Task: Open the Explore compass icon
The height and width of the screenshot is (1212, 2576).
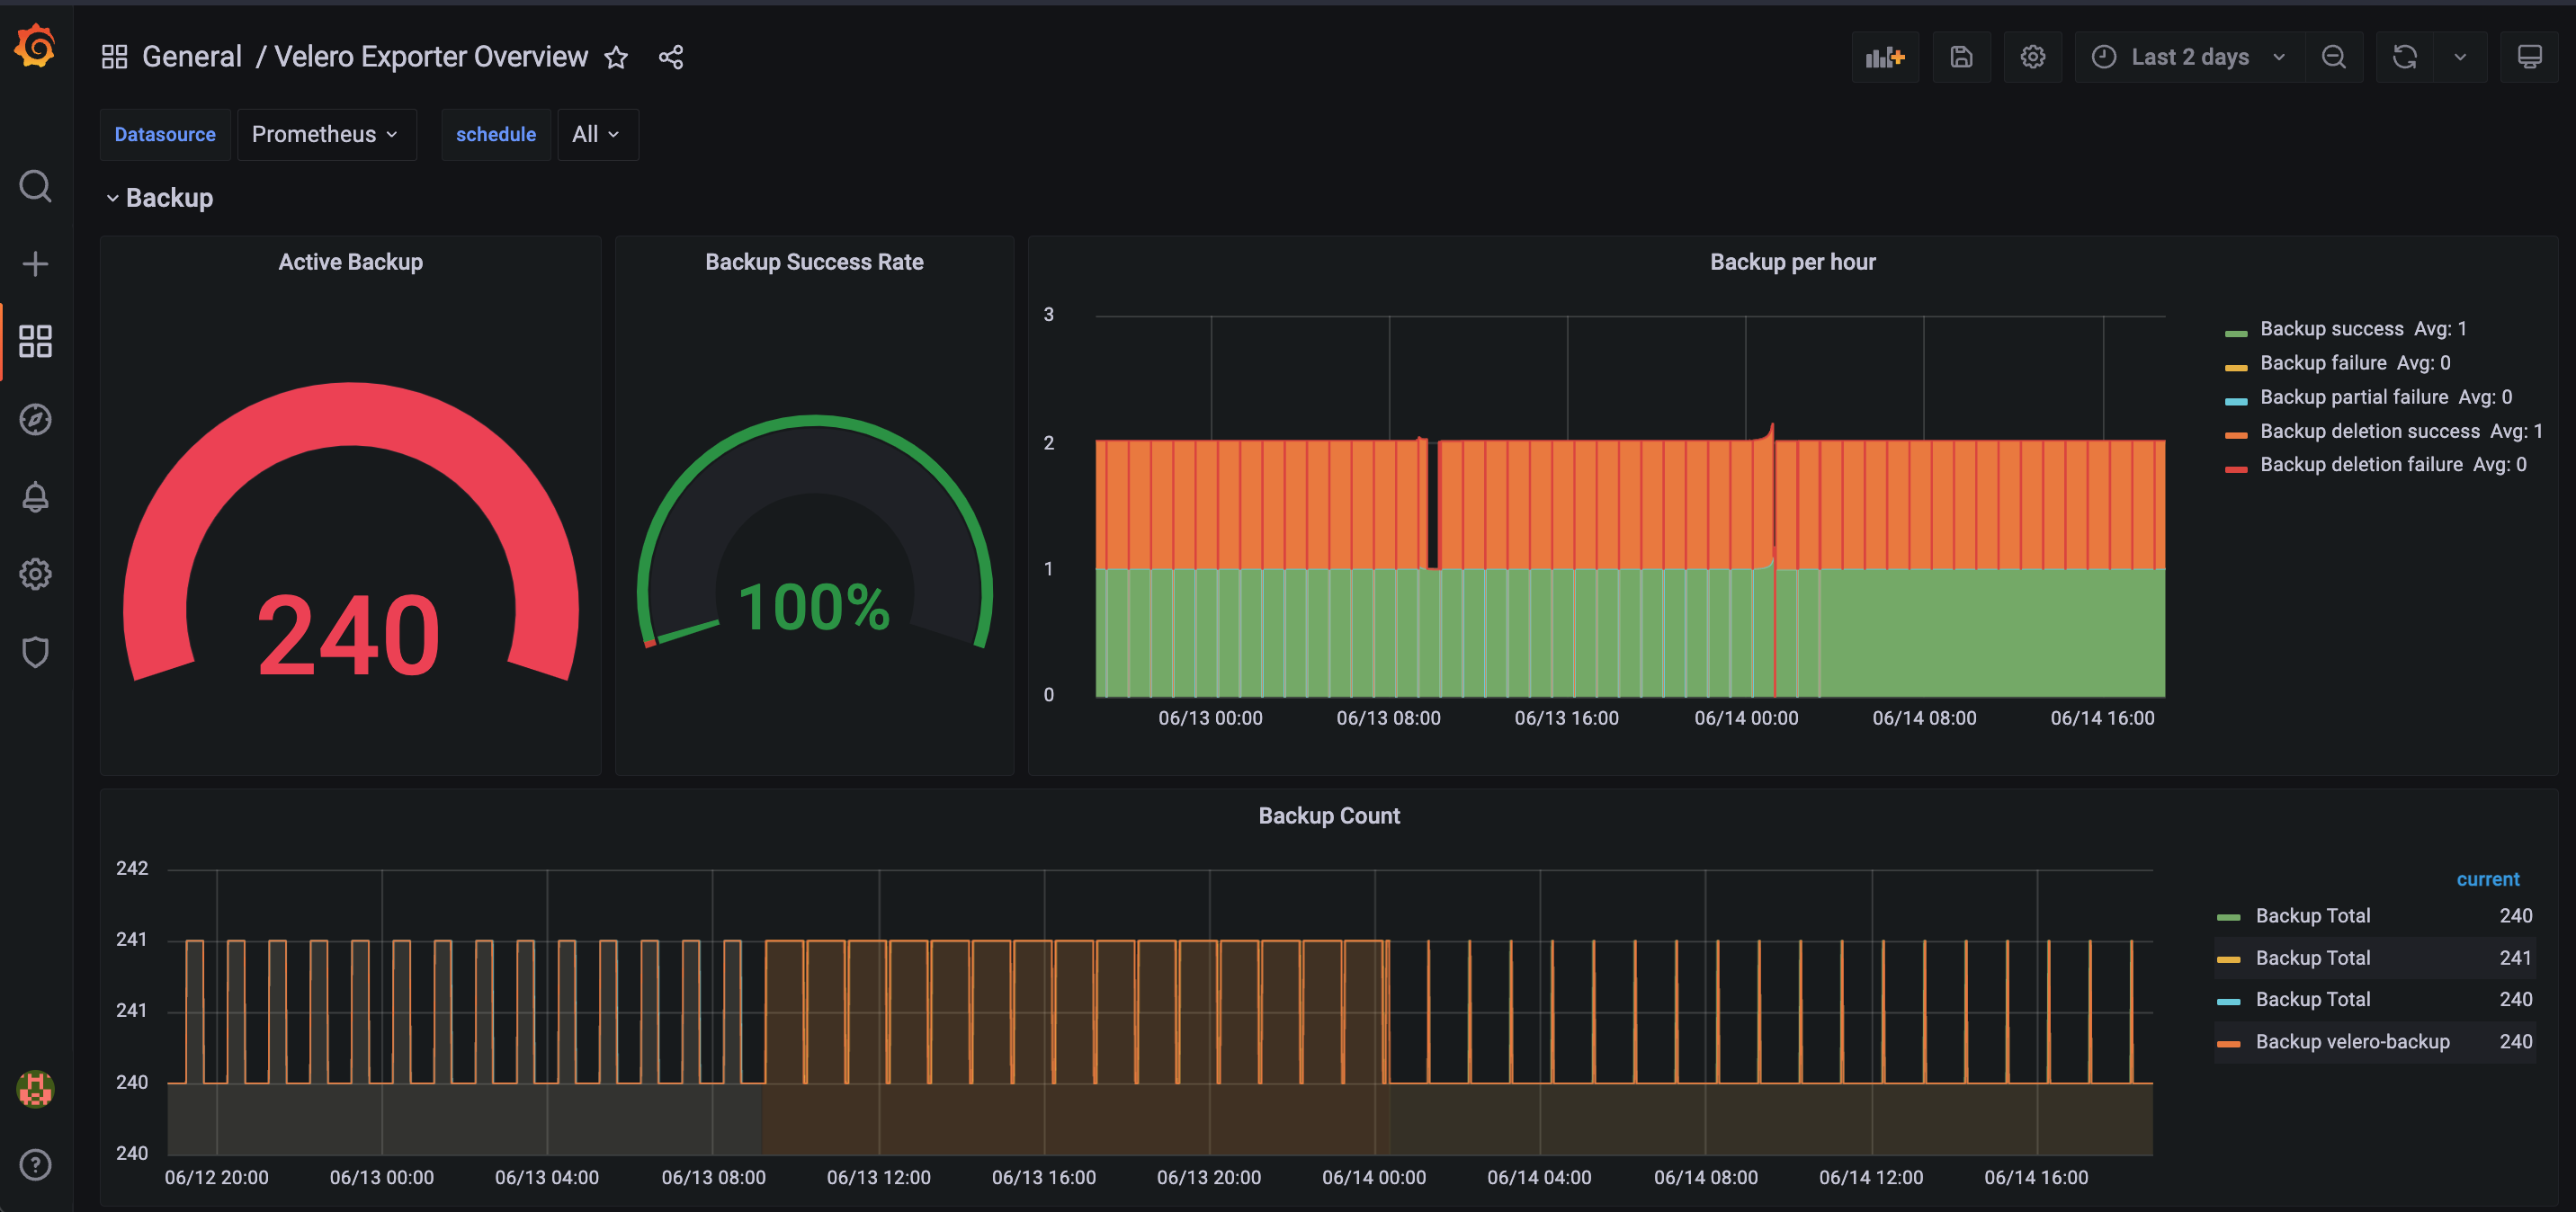Action: 35,419
